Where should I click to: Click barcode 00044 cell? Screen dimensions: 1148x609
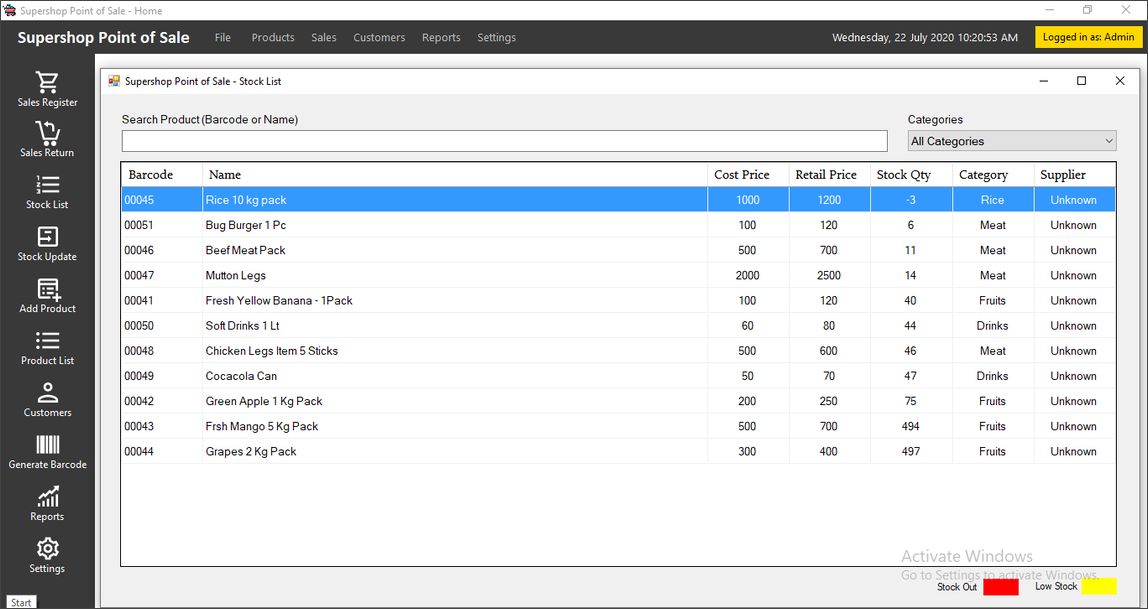162,452
